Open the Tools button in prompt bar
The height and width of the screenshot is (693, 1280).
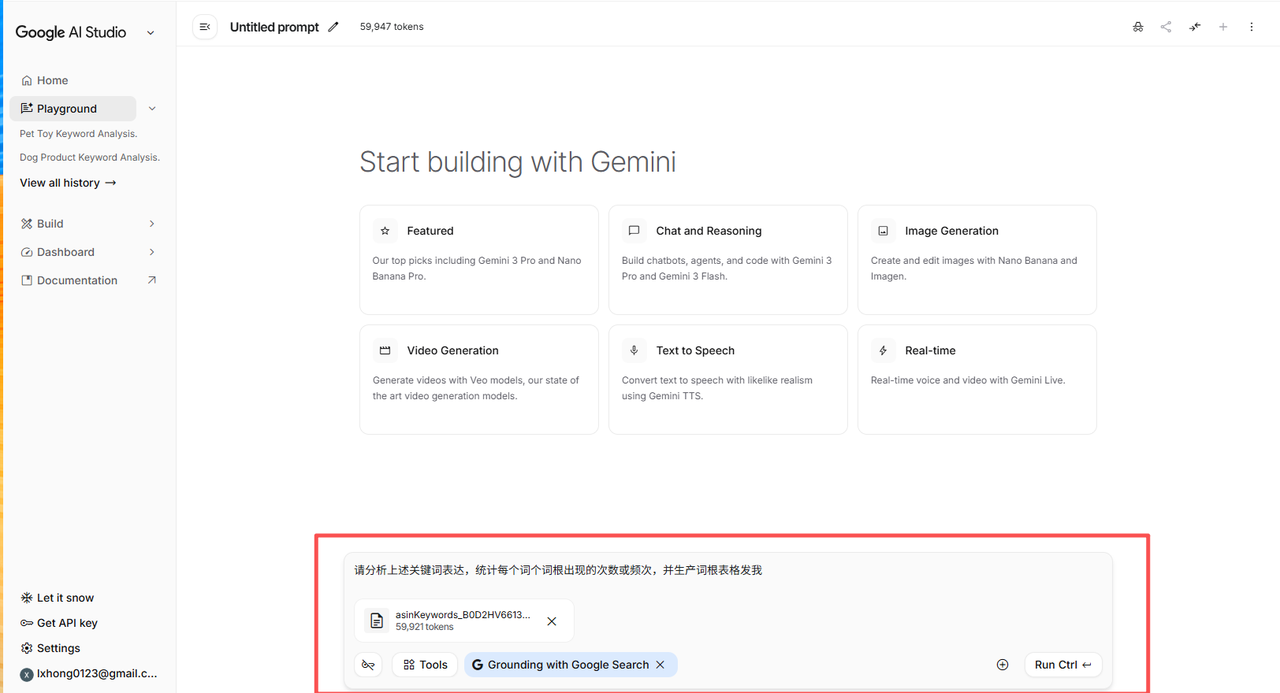pyautogui.click(x=425, y=665)
